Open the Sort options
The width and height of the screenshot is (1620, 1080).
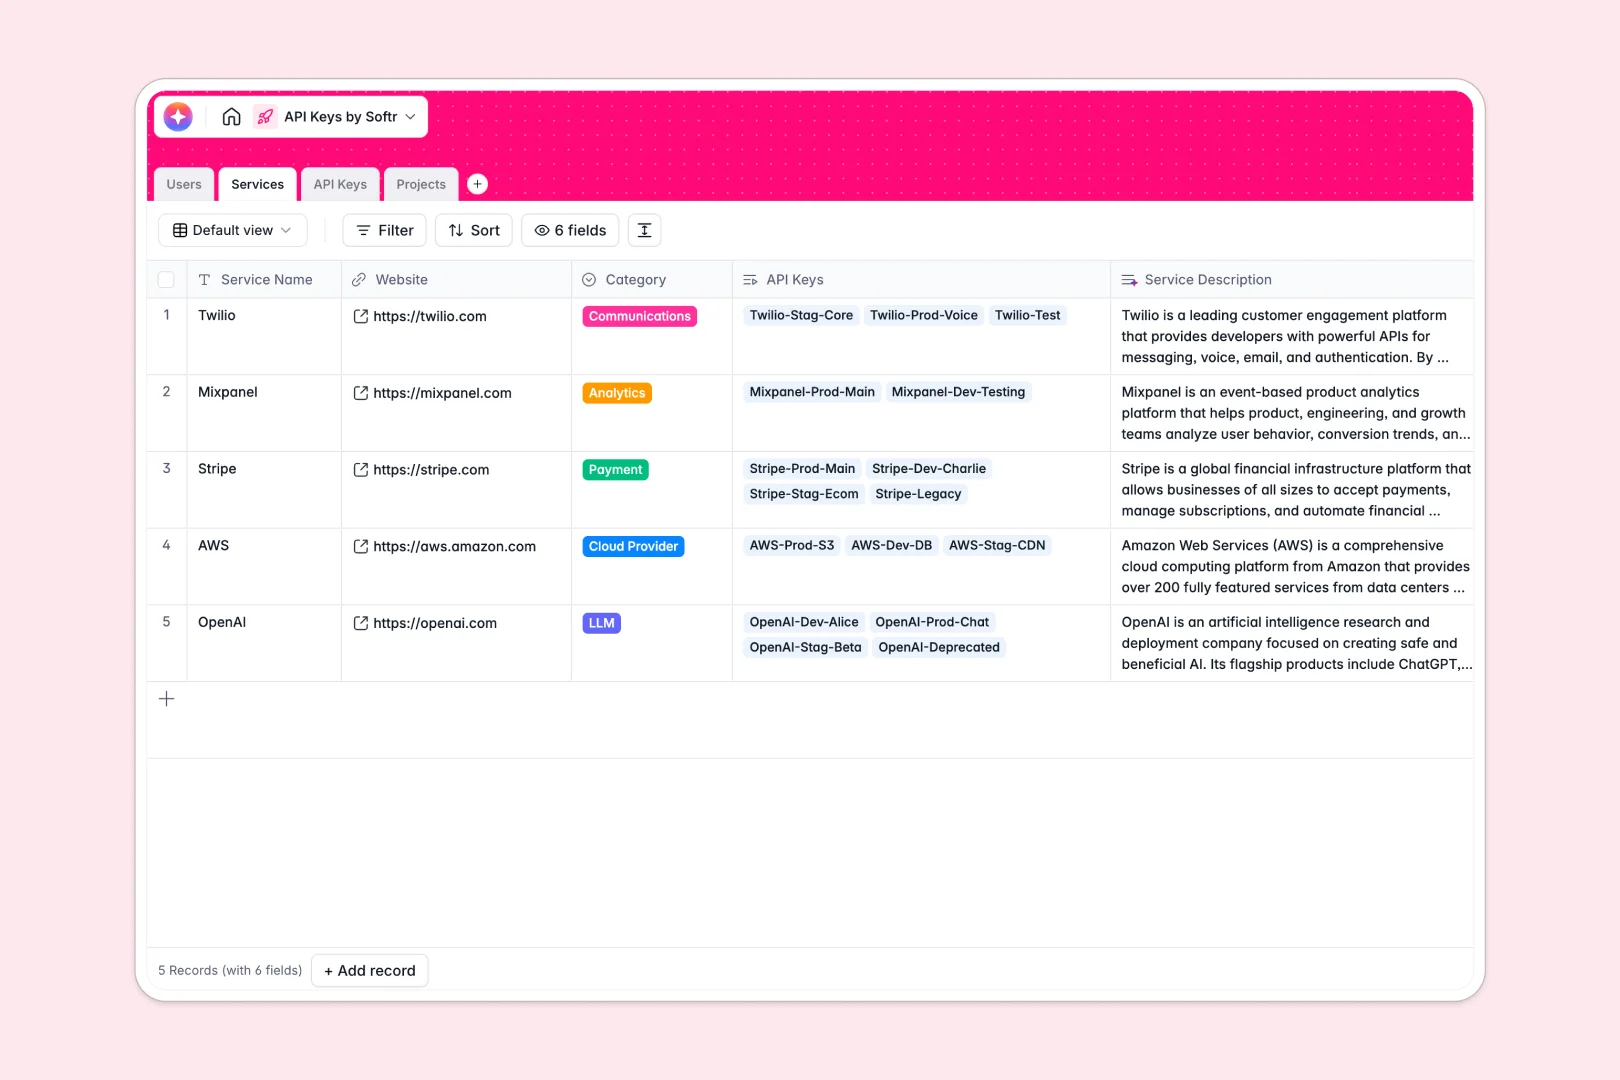474,230
